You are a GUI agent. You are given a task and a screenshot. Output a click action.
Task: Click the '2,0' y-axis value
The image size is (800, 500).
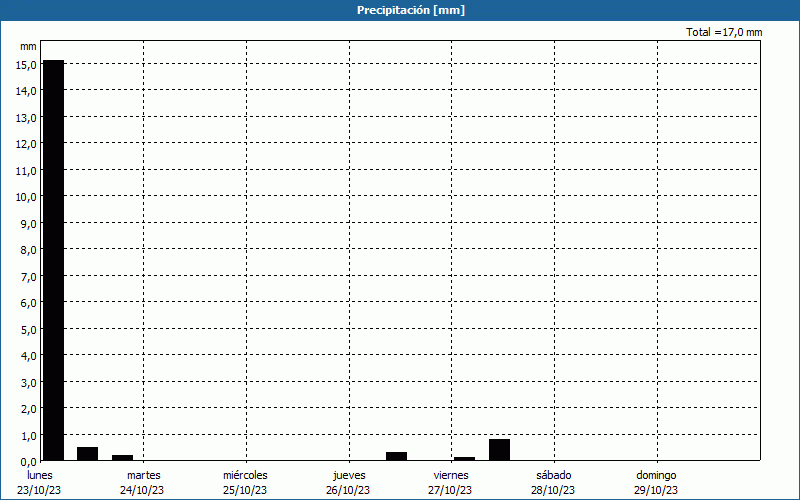tap(28, 409)
